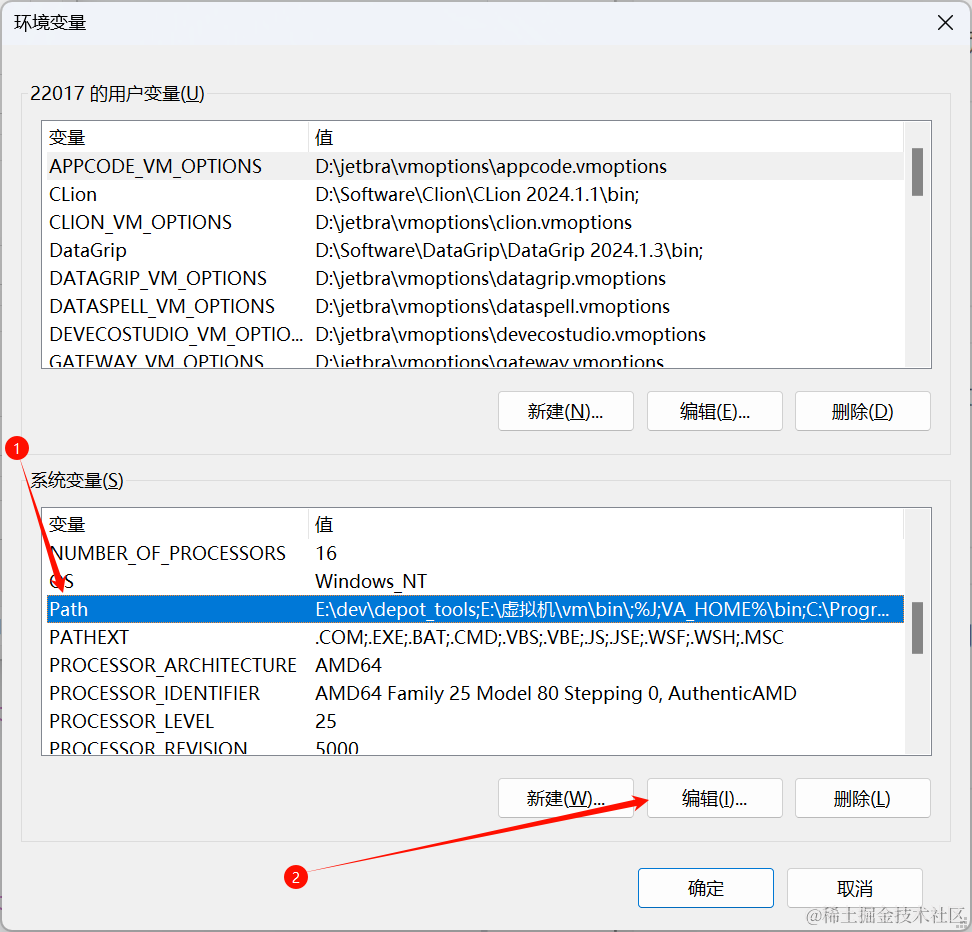Select the CLION_VM_OPTIONS variable row
Viewport: 972px width, 932px height.
475,222
